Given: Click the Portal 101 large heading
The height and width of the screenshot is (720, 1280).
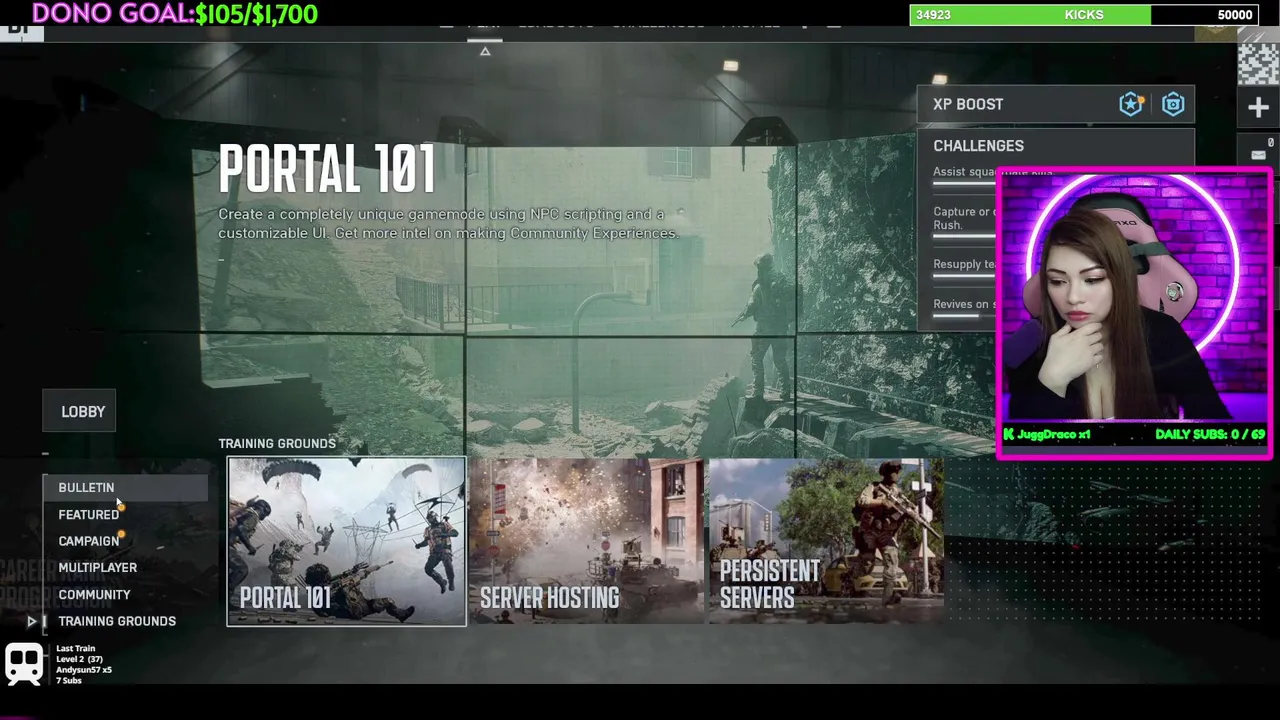Looking at the screenshot, I should click(327, 168).
